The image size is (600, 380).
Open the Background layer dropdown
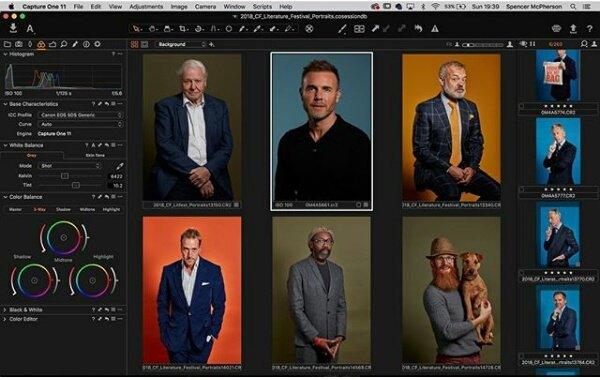180,44
